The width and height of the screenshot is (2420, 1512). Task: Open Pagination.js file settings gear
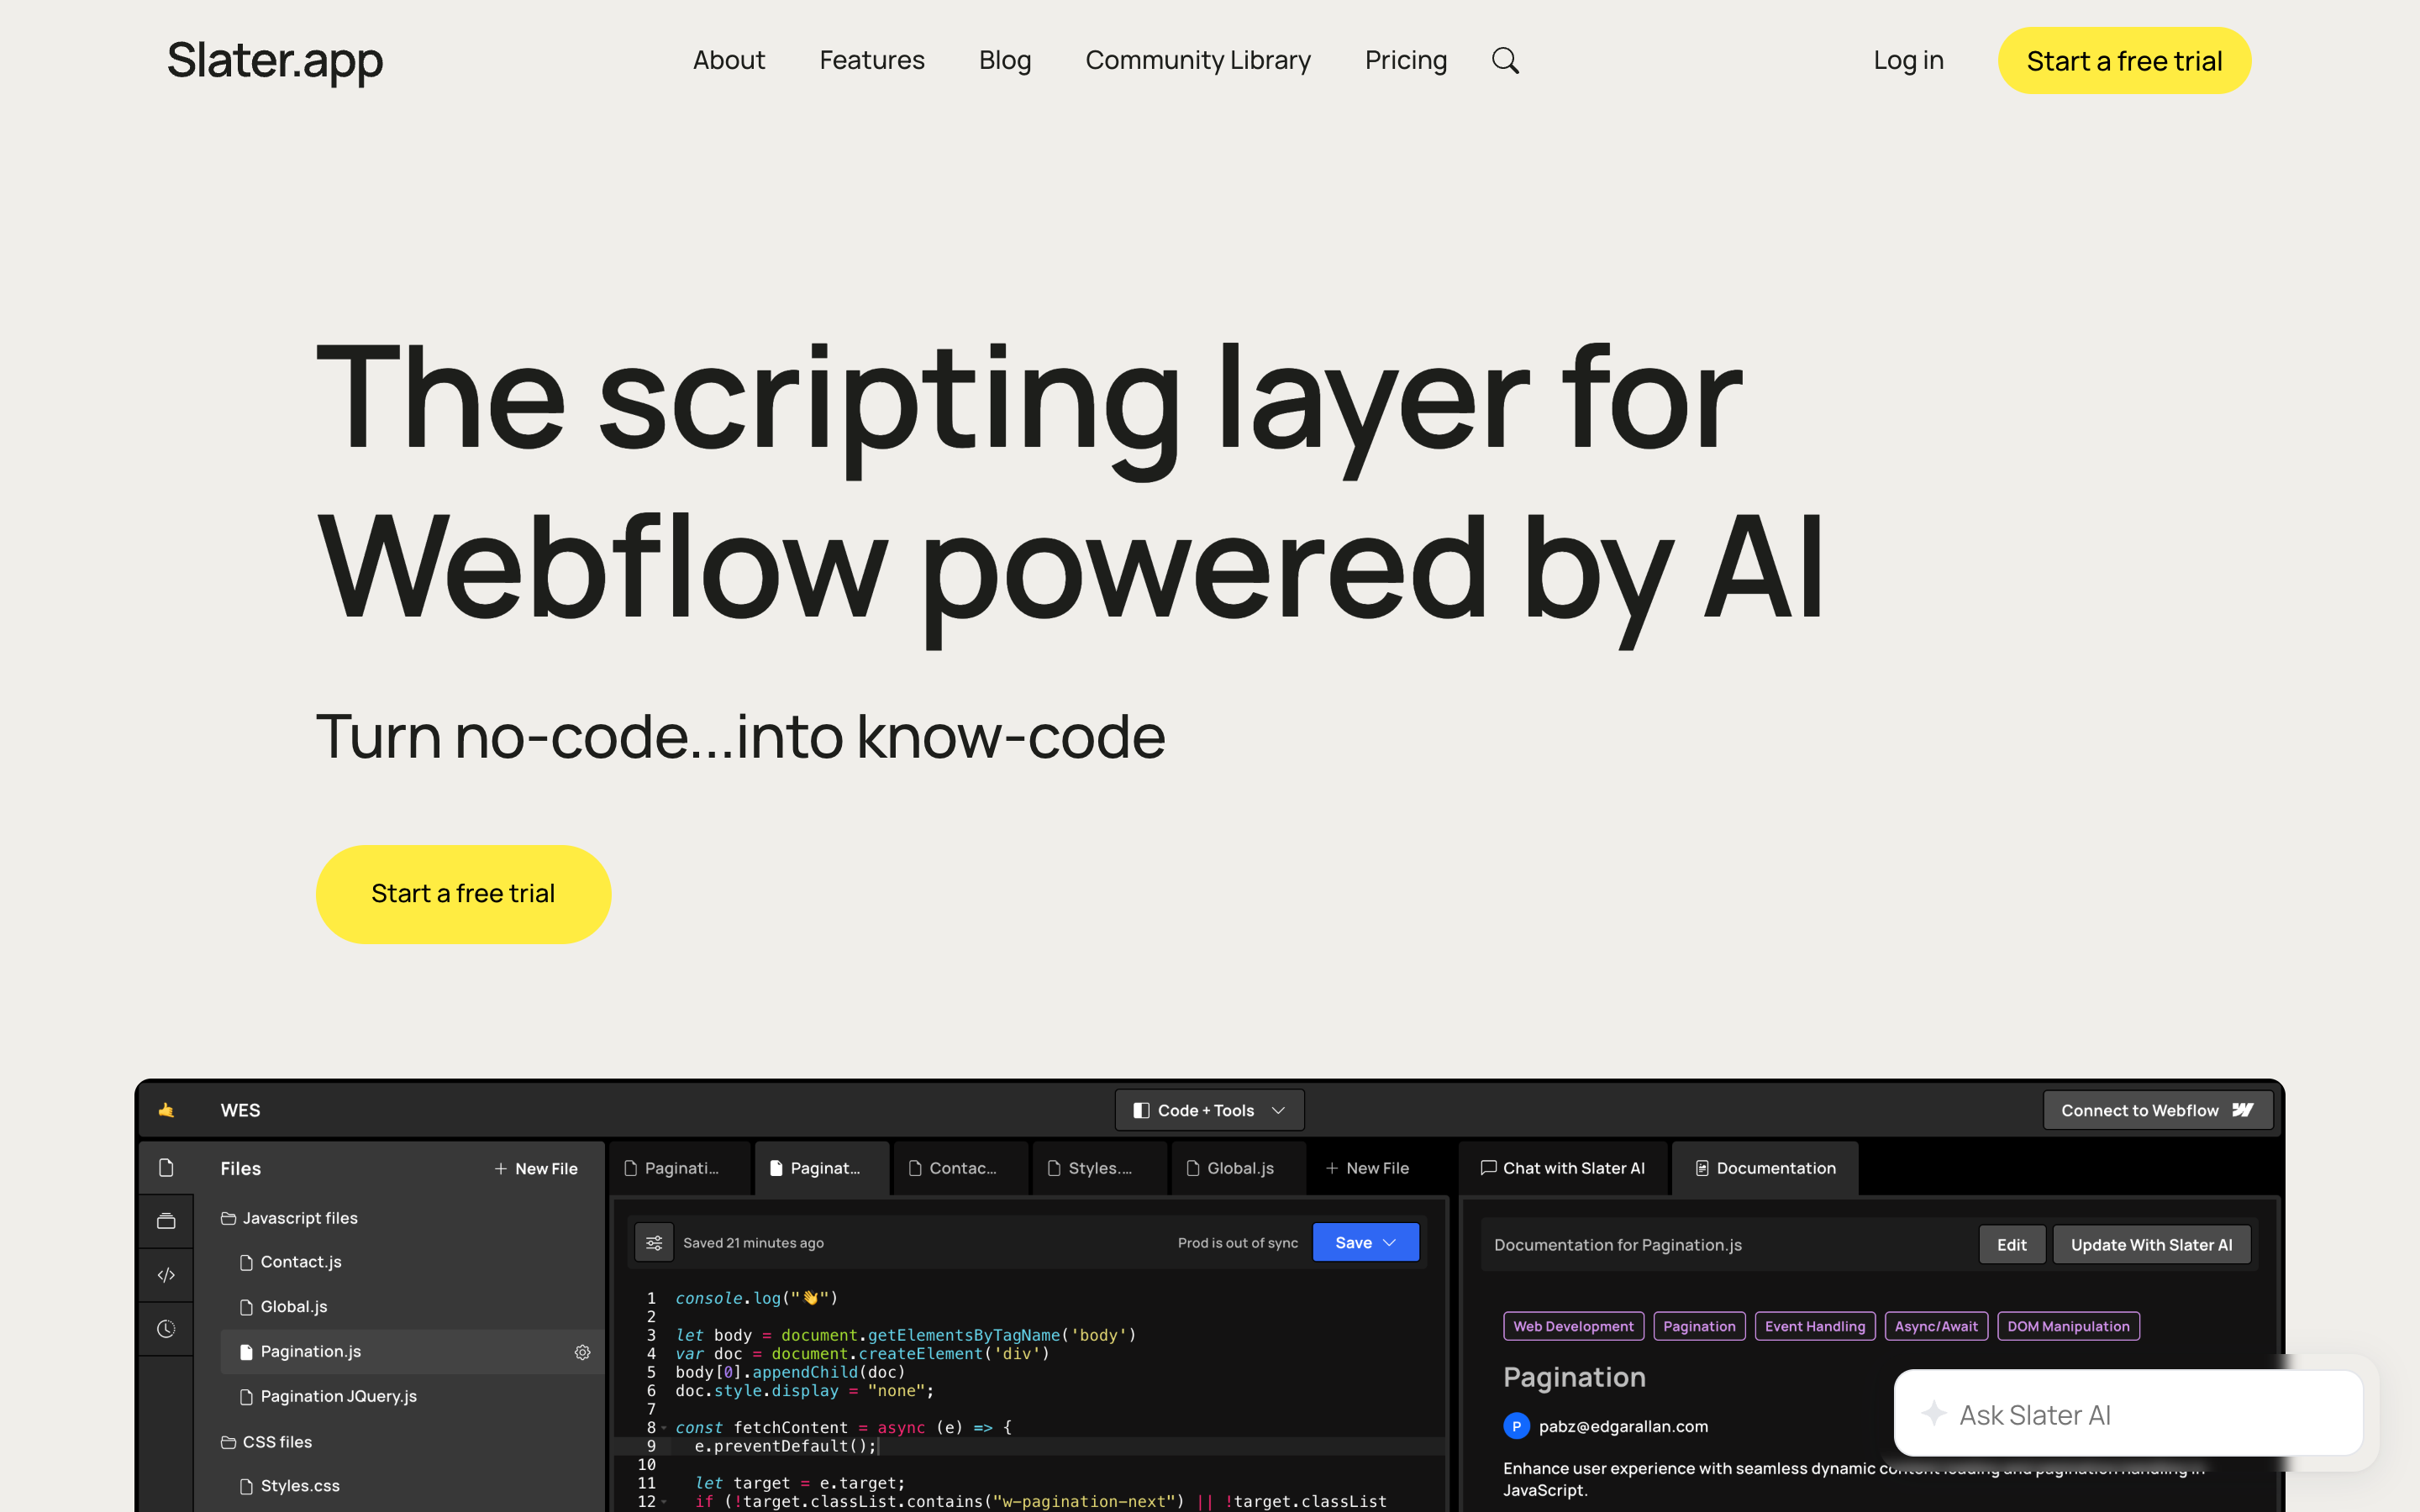[x=582, y=1352]
